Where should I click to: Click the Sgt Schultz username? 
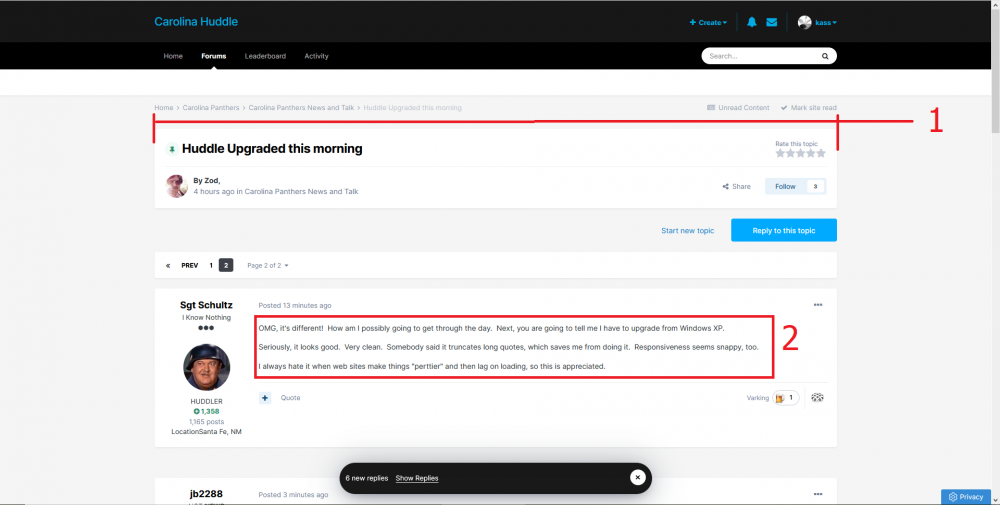click(206, 305)
